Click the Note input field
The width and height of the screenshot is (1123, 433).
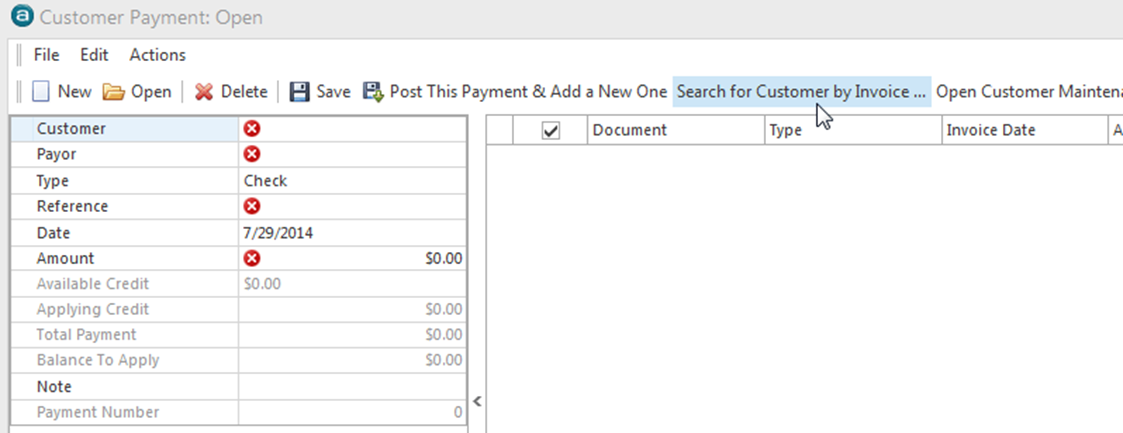tap(351, 387)
